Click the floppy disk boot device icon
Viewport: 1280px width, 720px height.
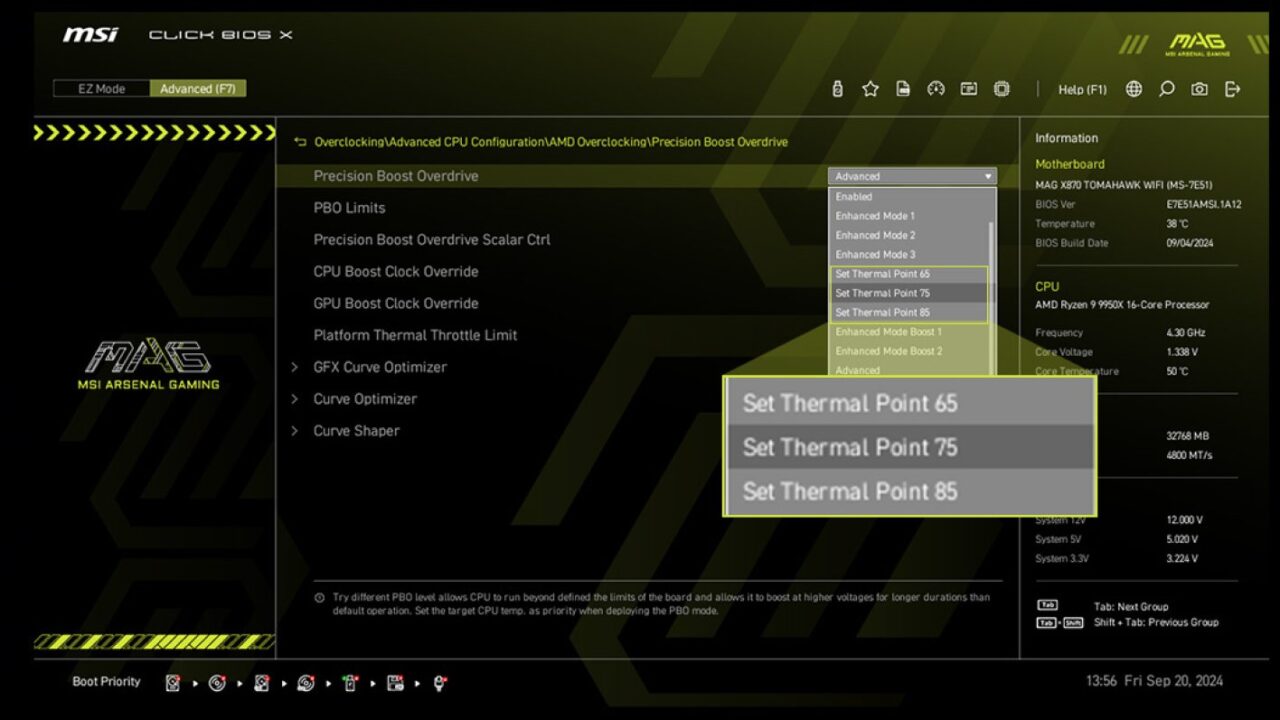click(395, 683)
